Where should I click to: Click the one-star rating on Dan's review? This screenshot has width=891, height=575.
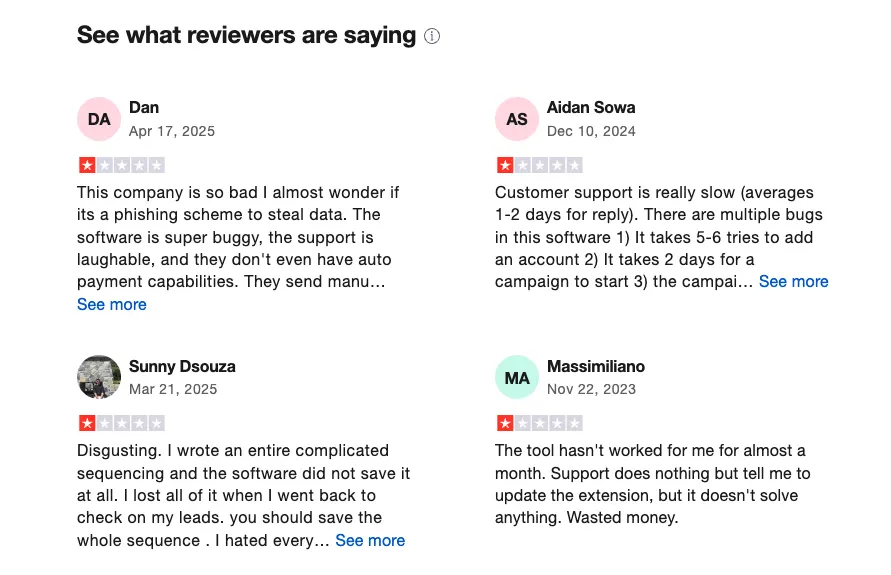tap(121, 165)
